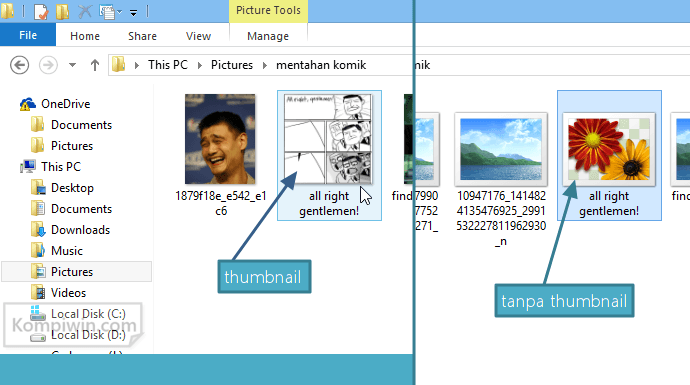Click the OneDrive cloud icon
This screenshot has width=690, height=385.
tap(28, 104)
